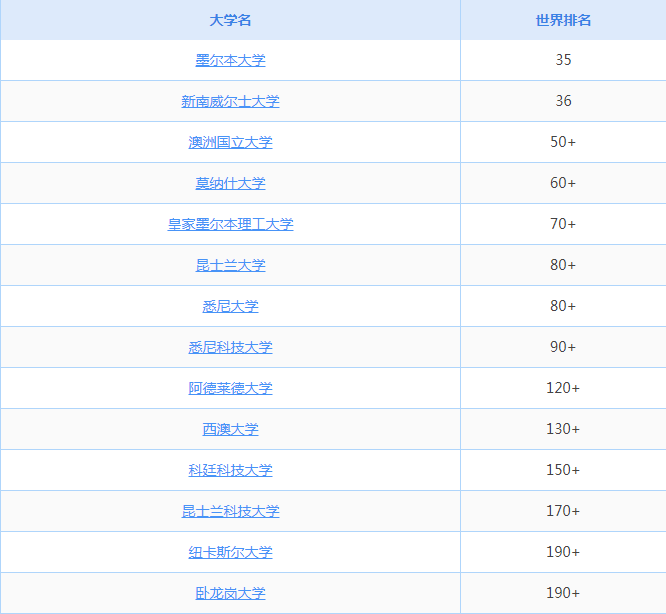This screenshot has width=666, height=614.
Task: Click rank 190+ in 纽卡斯尔大学 row
Action: point(563,552)
